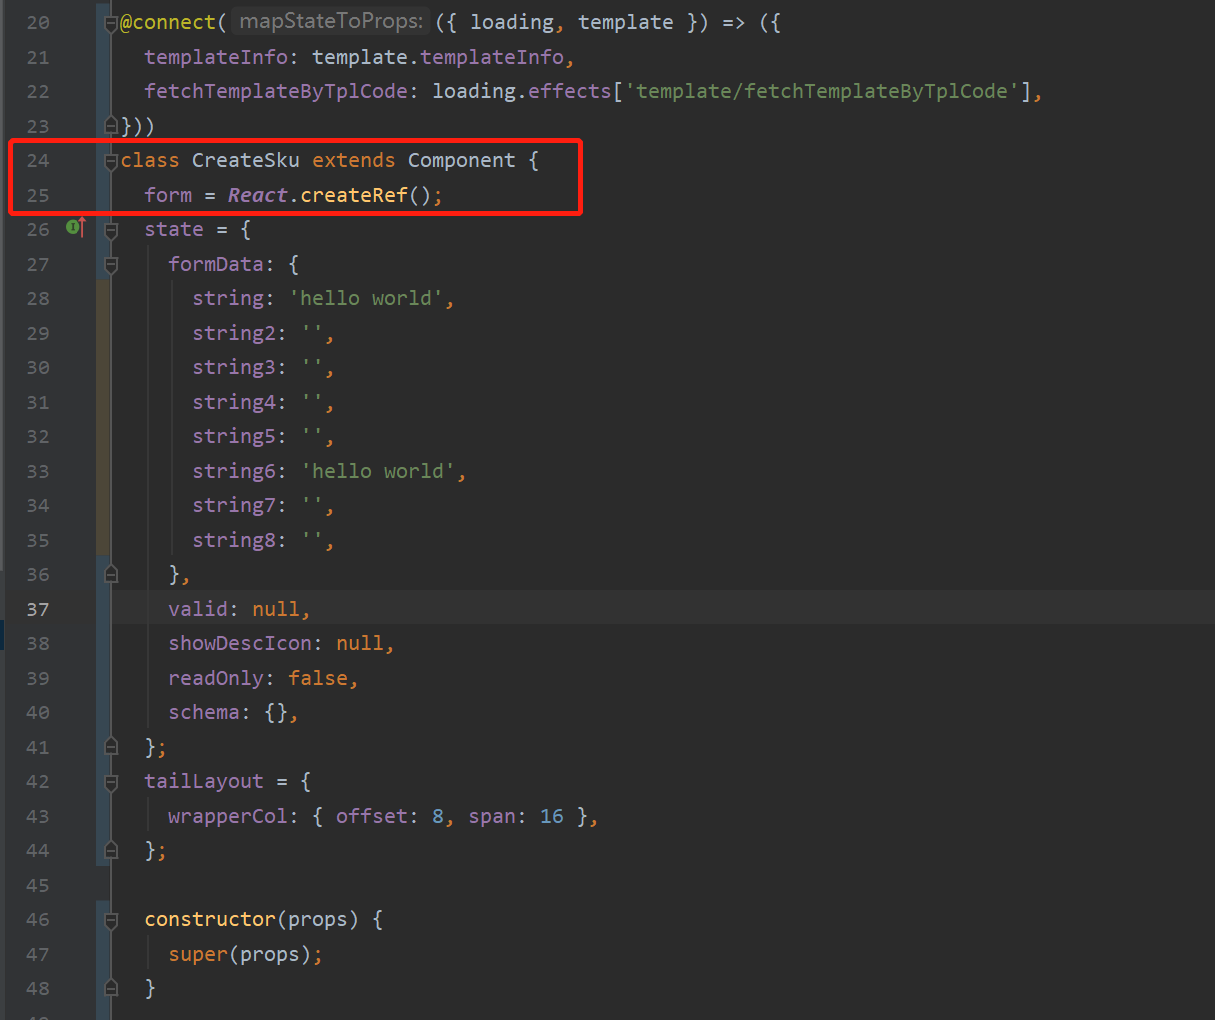Click the fold-end marker closing the formData object

[x=110, y=574]
